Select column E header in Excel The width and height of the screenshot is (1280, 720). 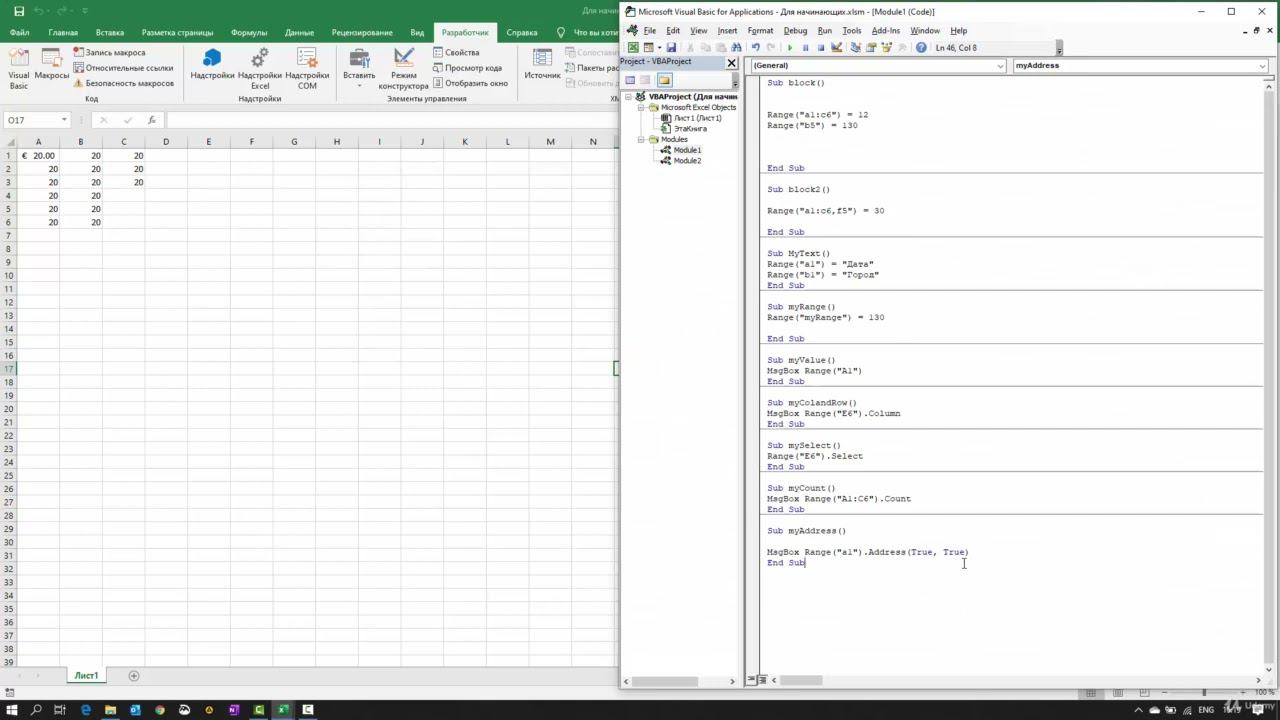208,141
